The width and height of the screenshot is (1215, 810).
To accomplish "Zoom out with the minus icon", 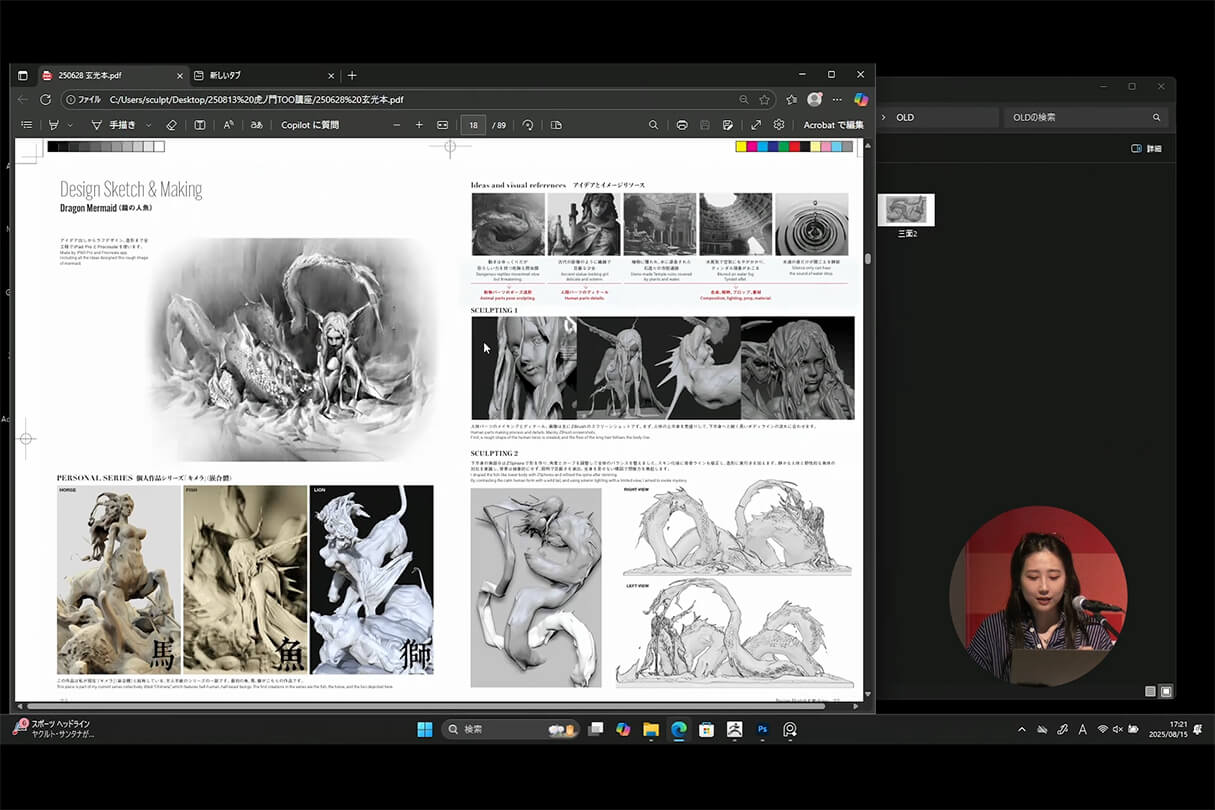I will [x=396, y=125].
